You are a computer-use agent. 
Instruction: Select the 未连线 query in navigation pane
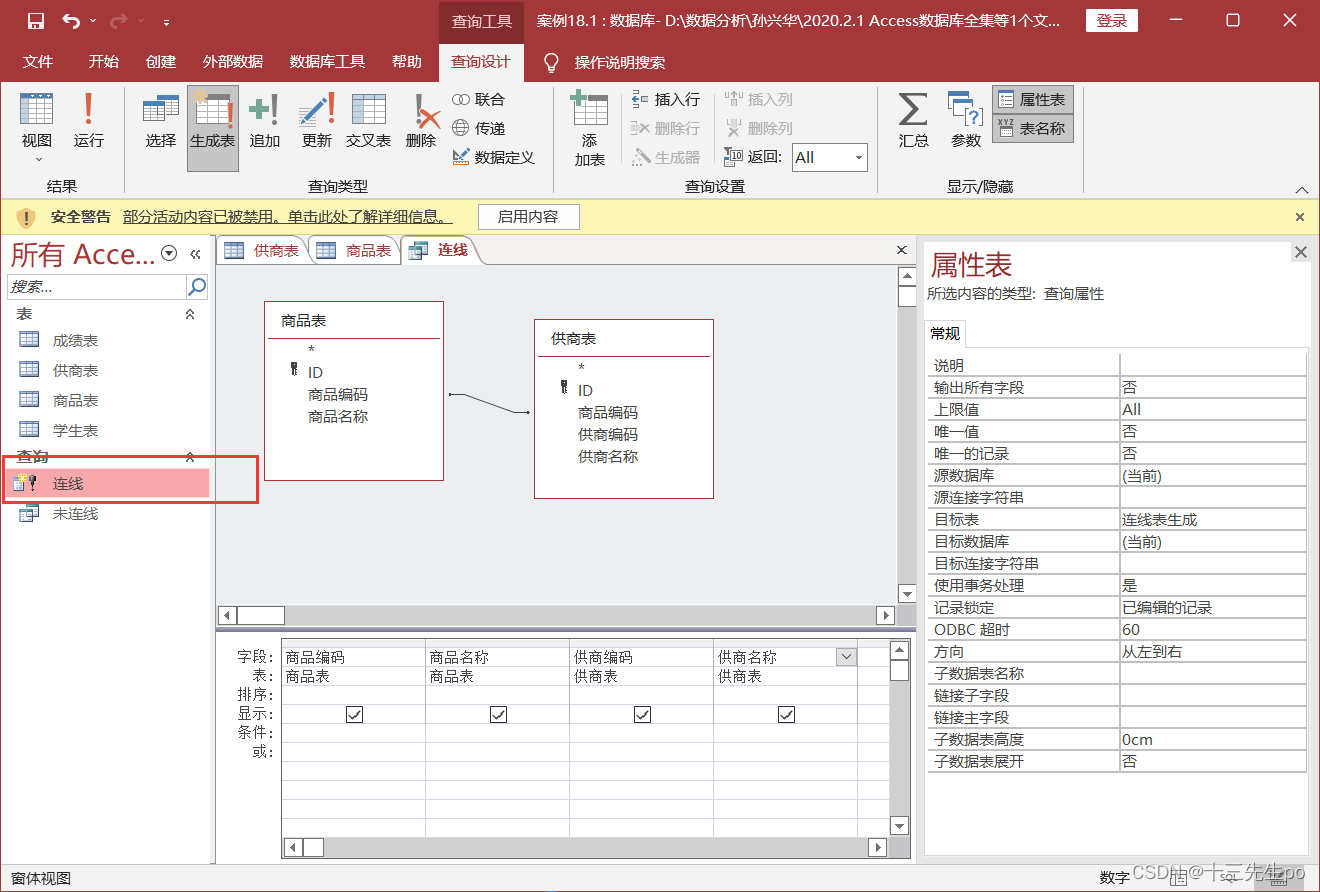75,514
